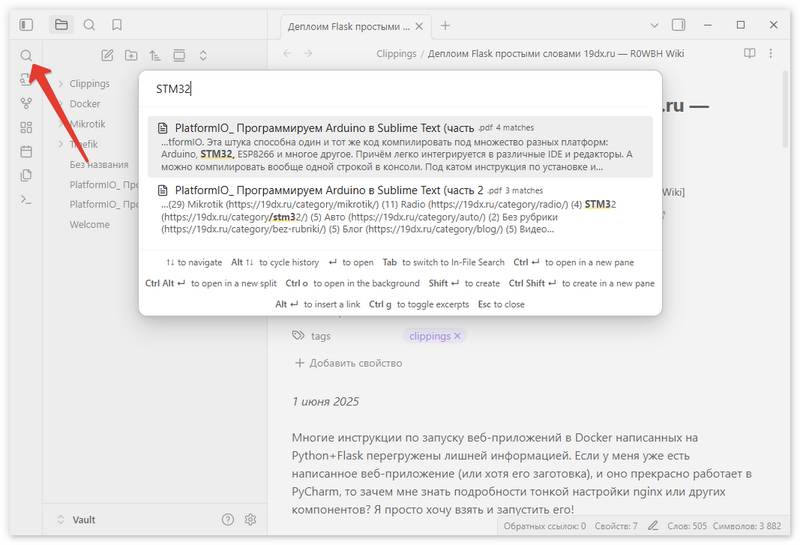
Task: Click Символов: 3 882 in status bar
Action: pyautogui.click(x=747, y=526)
